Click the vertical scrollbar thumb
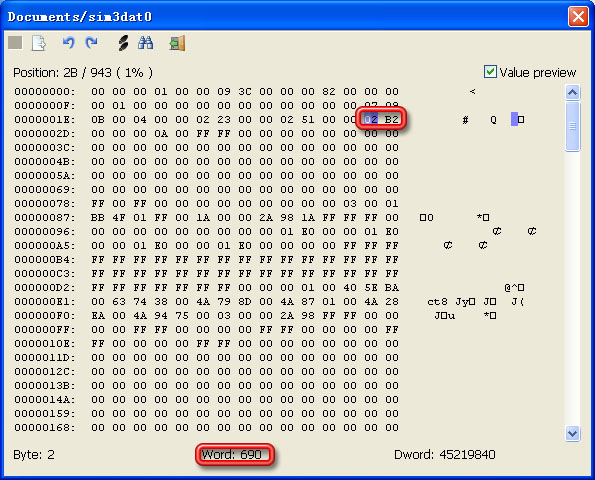Image resolution: width=595 pixels, height=480 pixels. (572, 126)
